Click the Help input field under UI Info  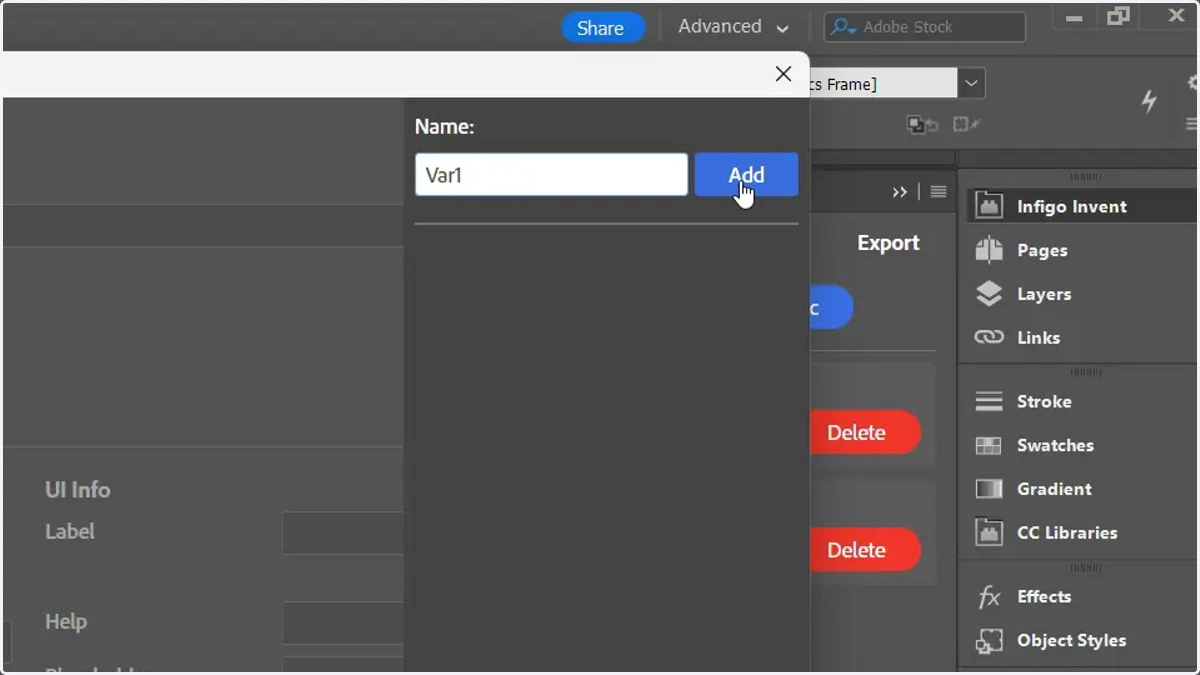(343, 623)
